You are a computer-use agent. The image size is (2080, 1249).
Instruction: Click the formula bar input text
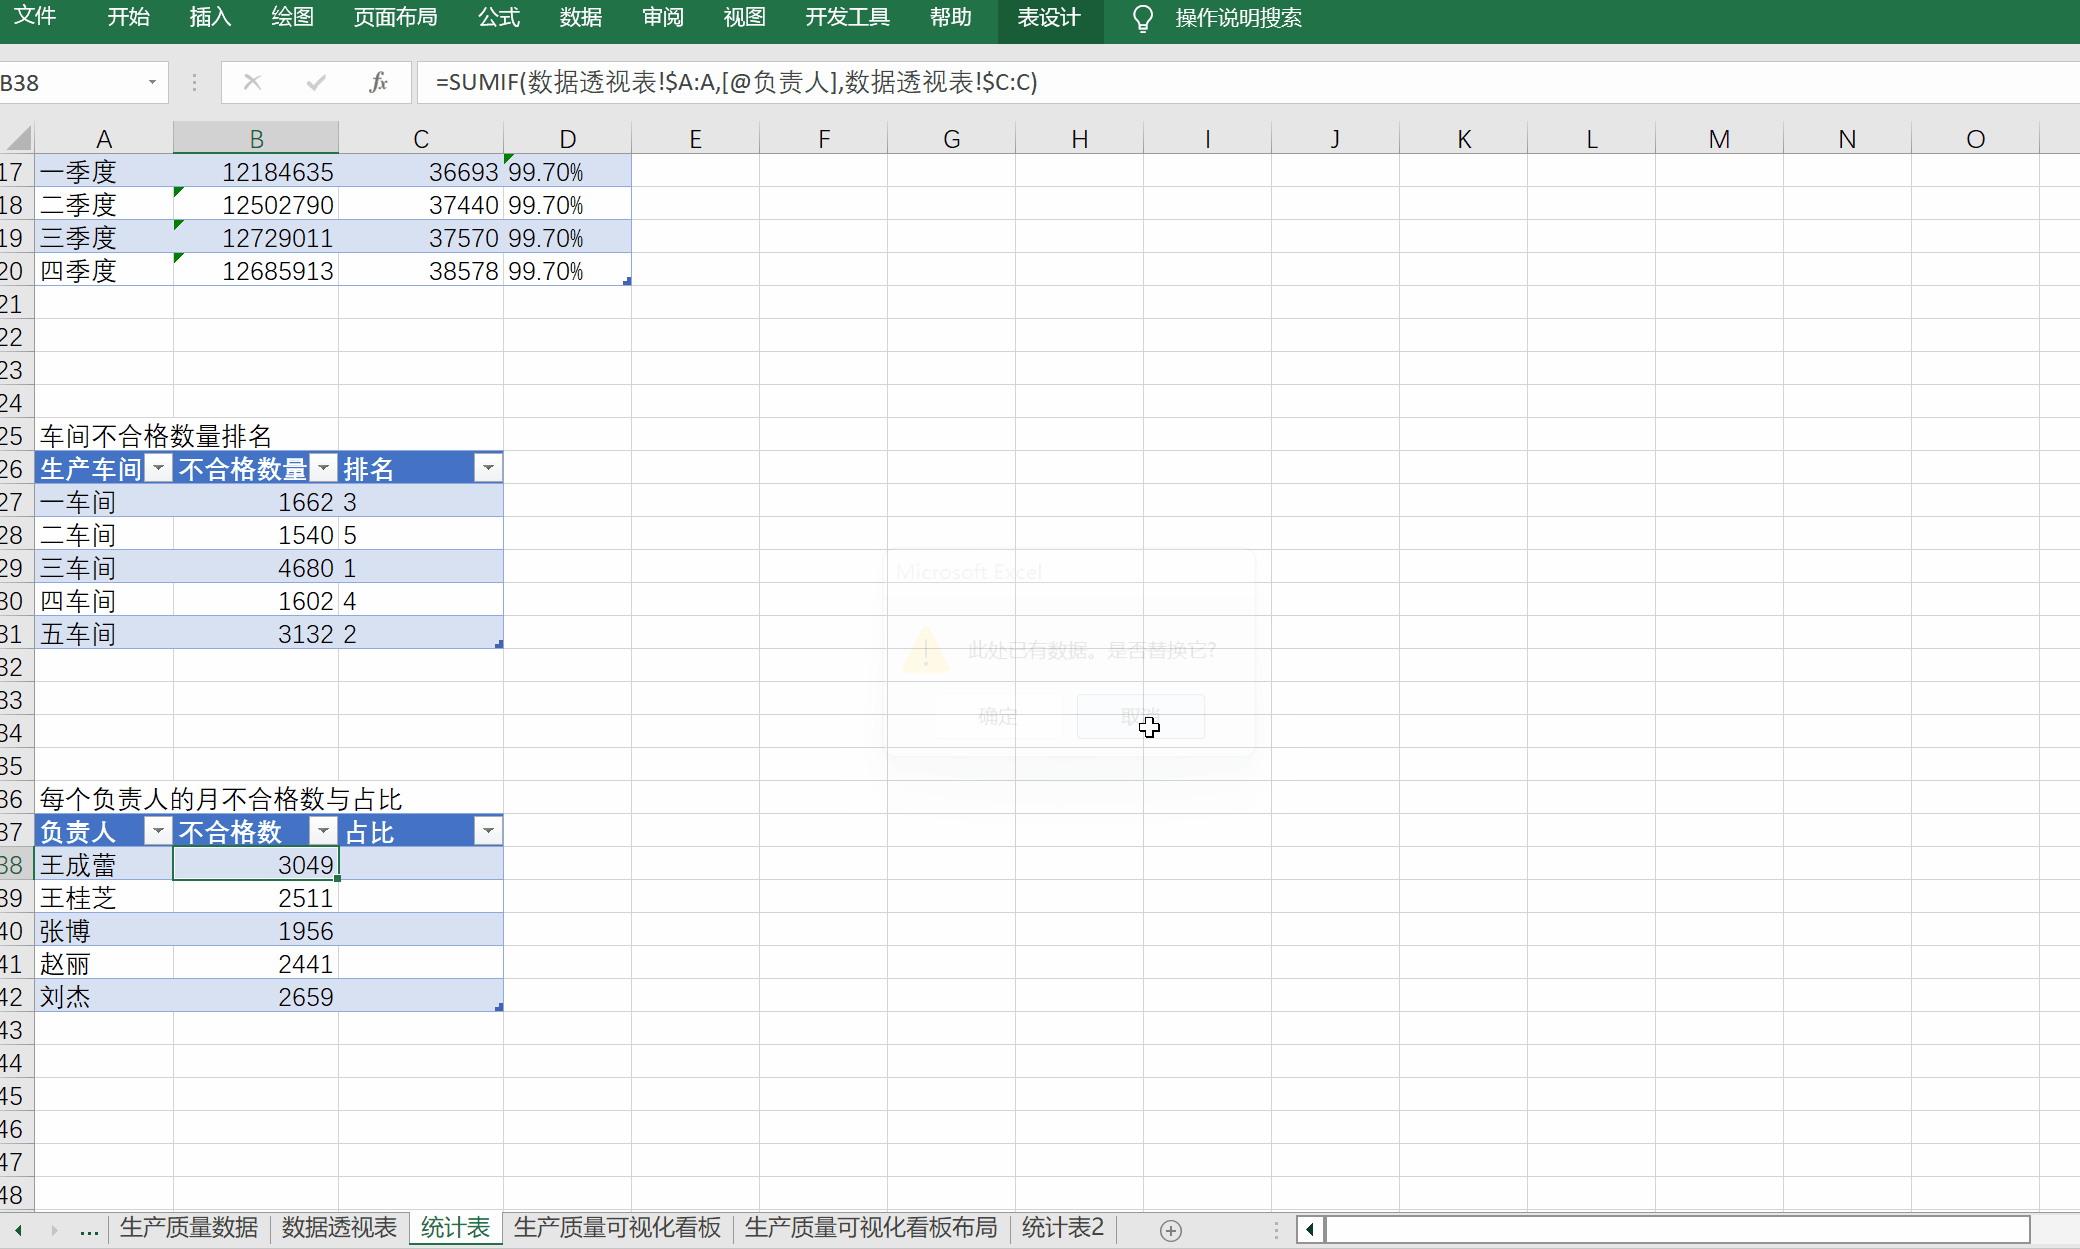tap(737, 82)
